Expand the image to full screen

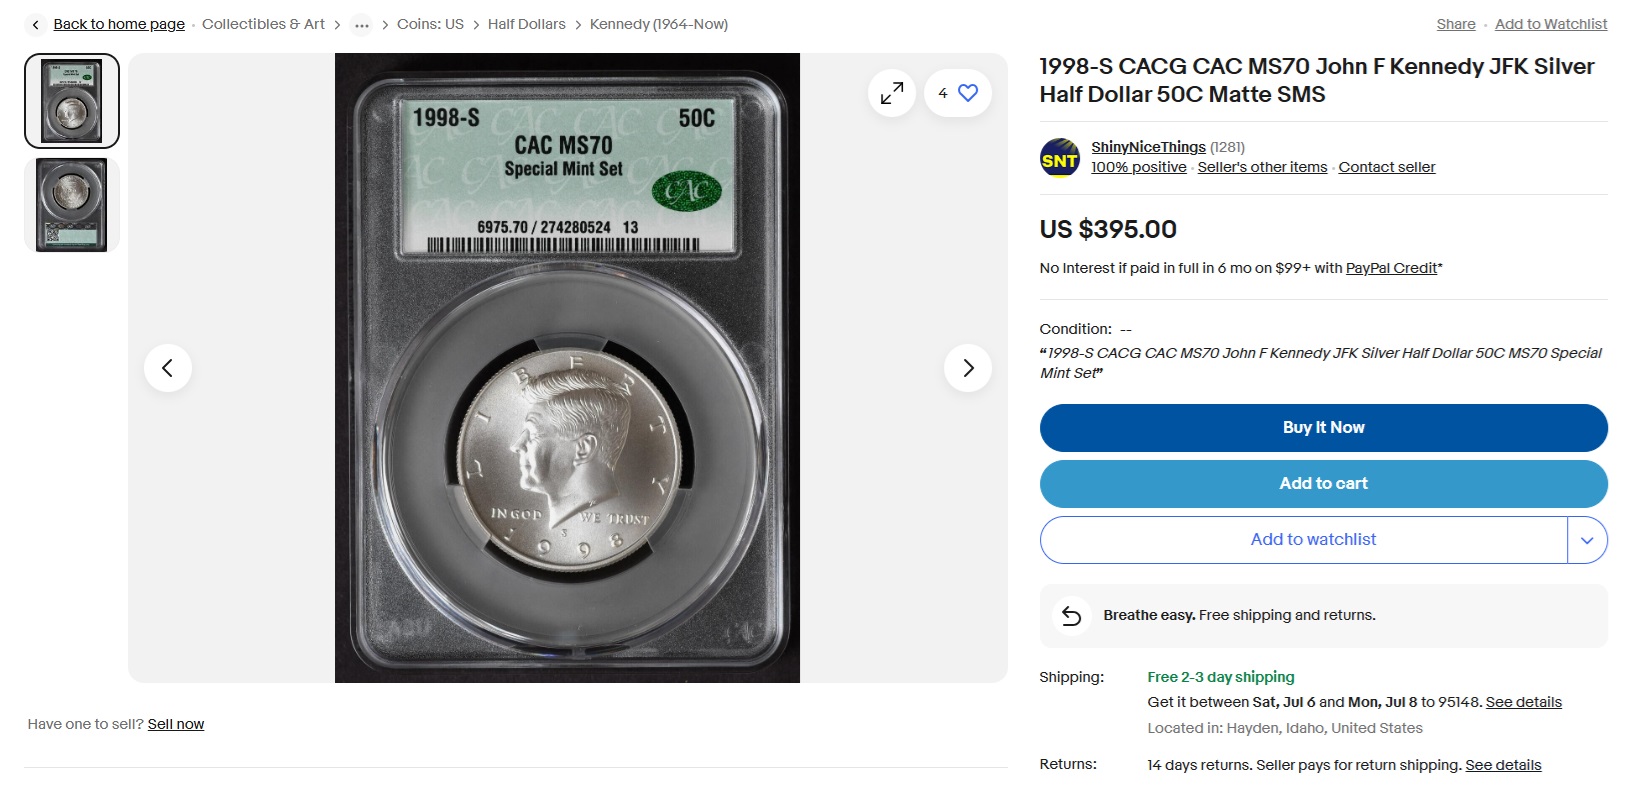892,93
